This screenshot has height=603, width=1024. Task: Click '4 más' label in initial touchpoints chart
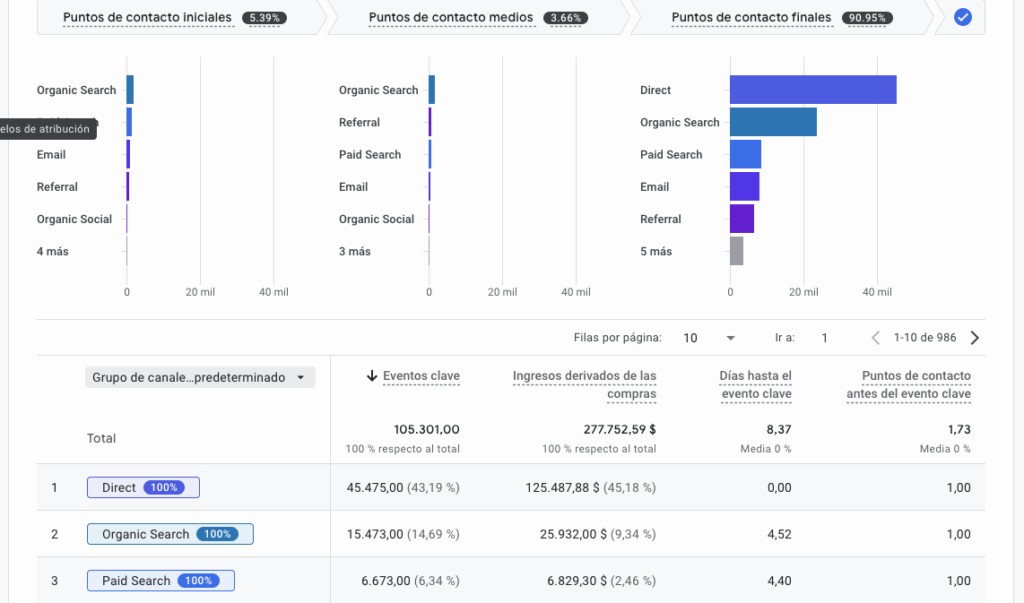pyautogui.click(x=53, y=251)
